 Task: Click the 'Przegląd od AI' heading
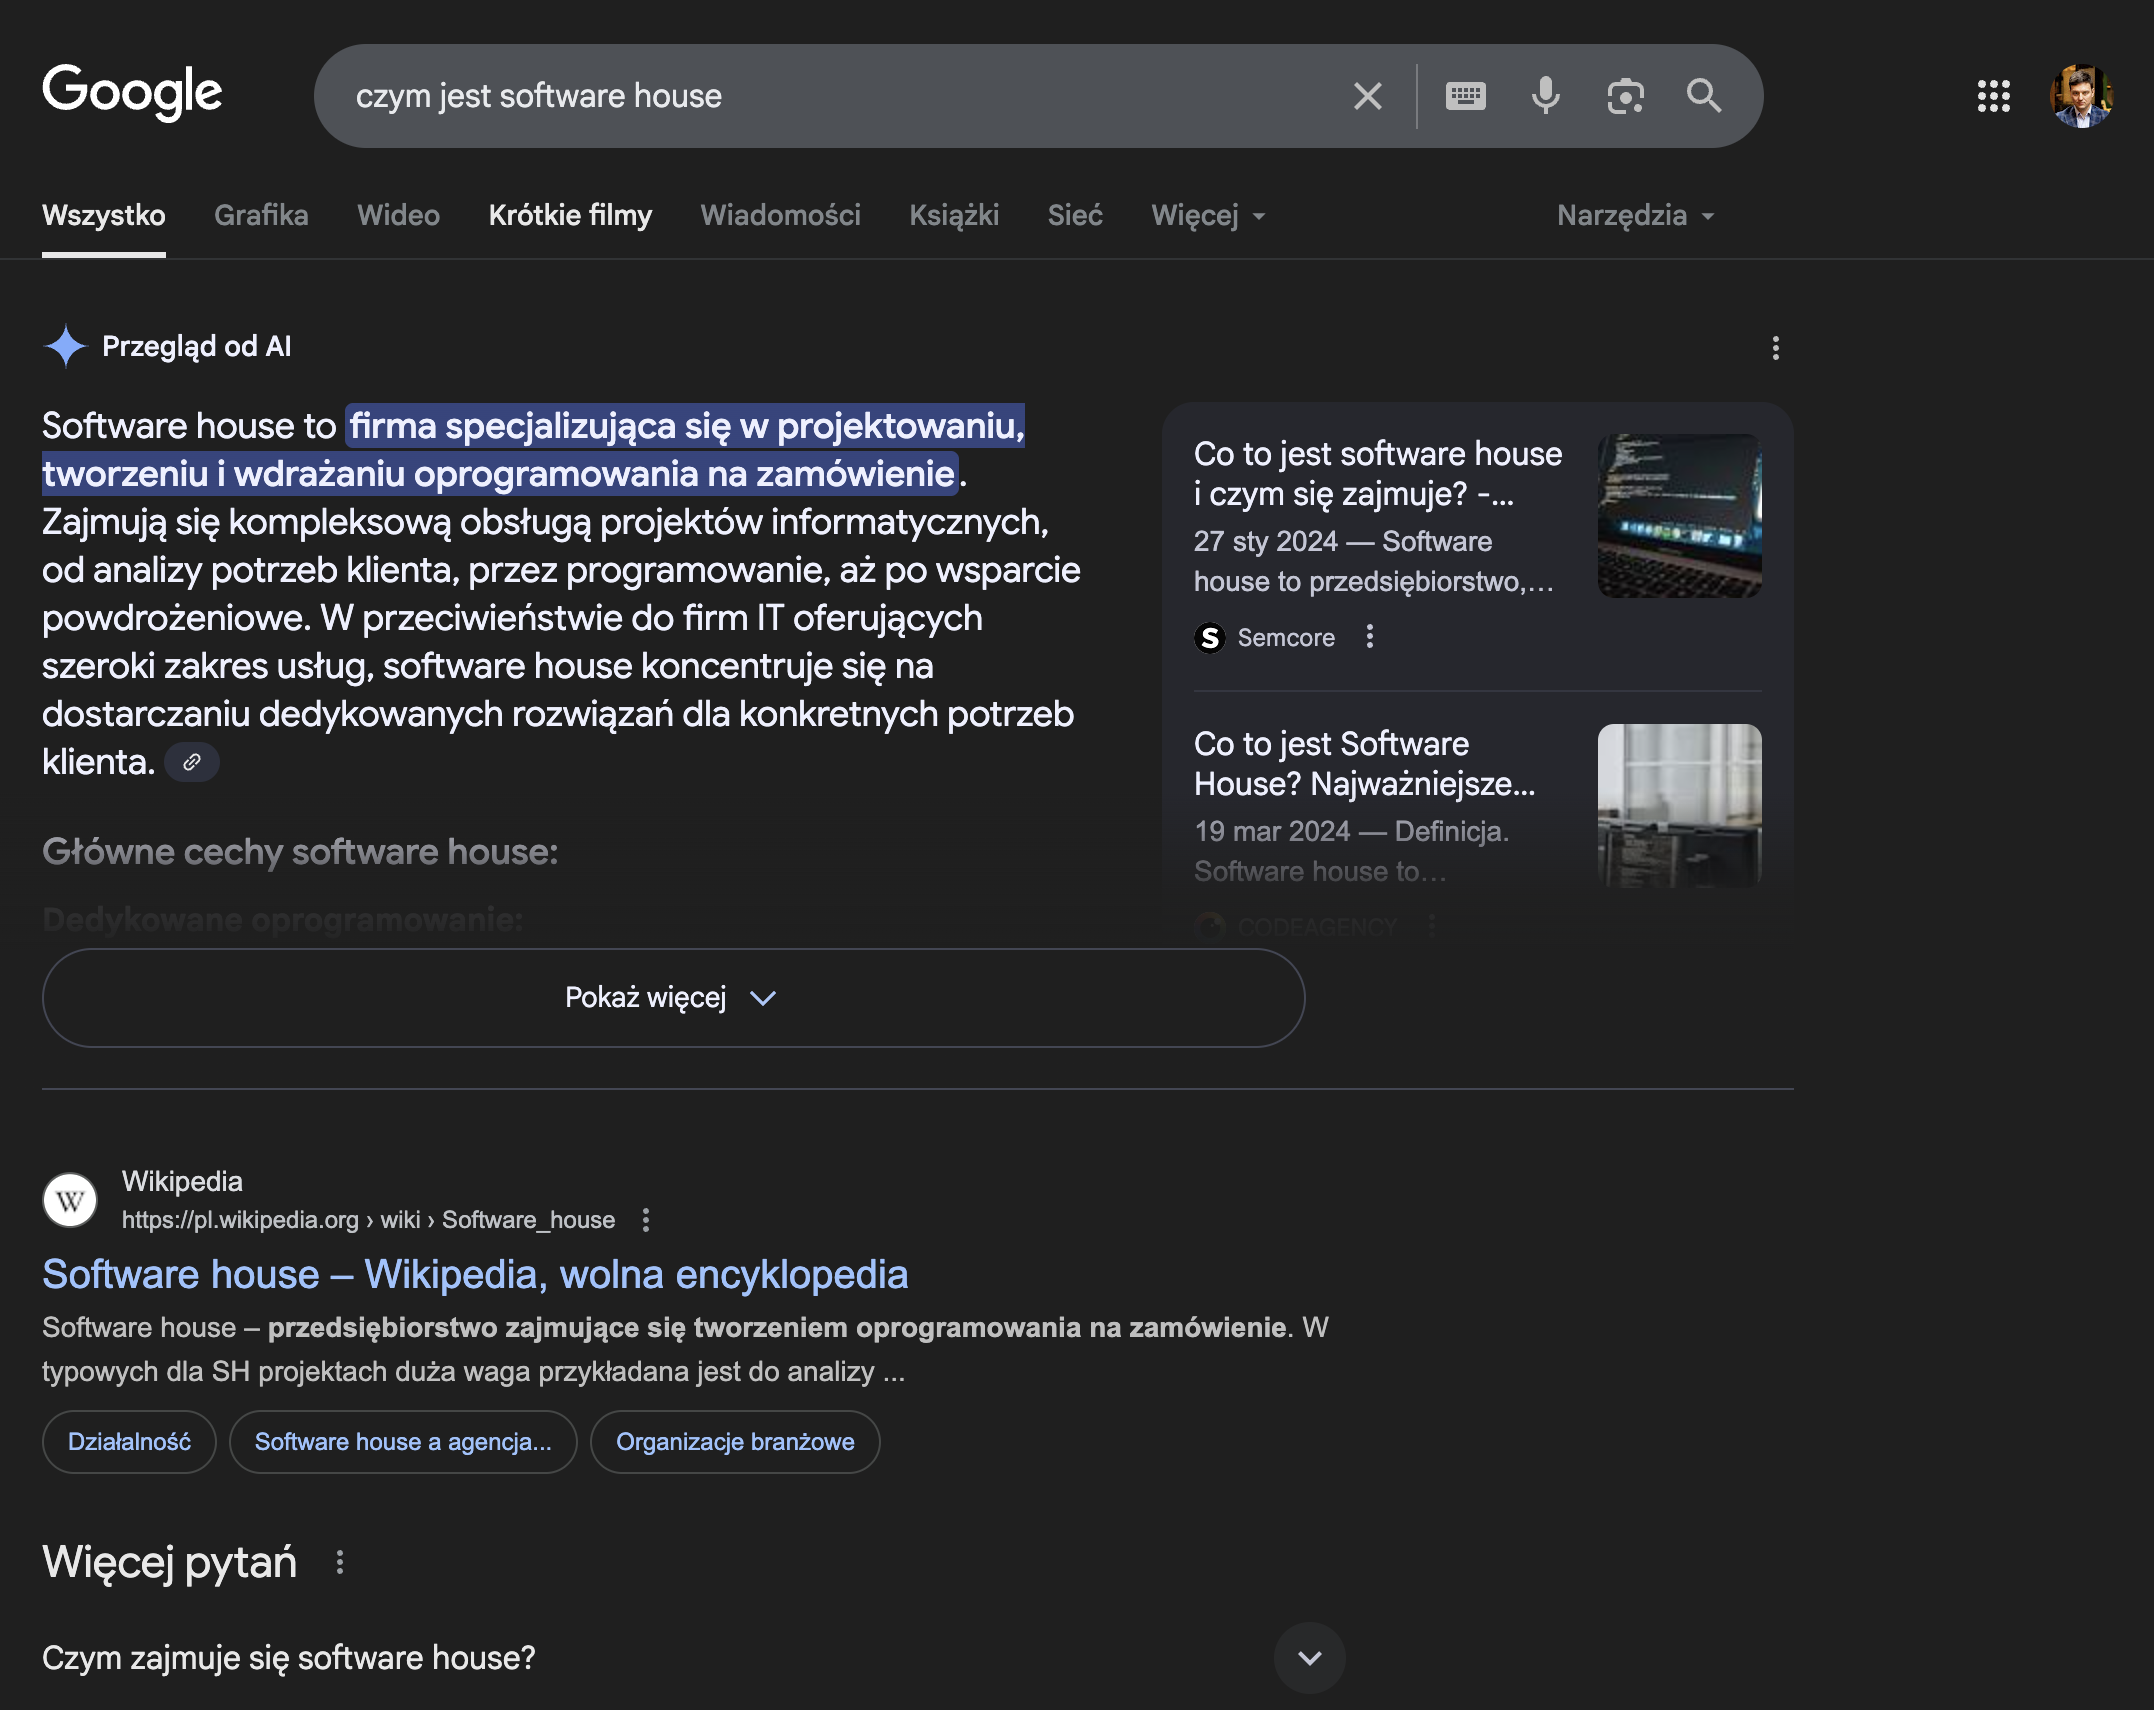click(x=197, y=346)
